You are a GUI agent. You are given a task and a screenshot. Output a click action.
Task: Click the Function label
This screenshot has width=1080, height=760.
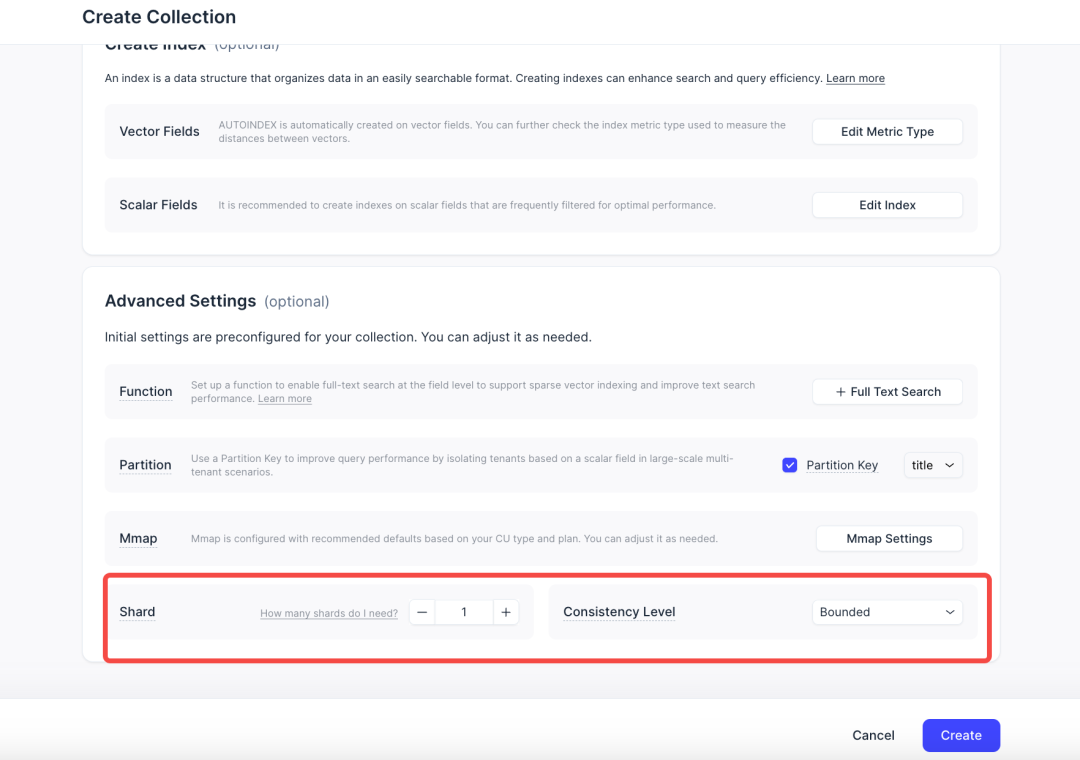point(145,392)
